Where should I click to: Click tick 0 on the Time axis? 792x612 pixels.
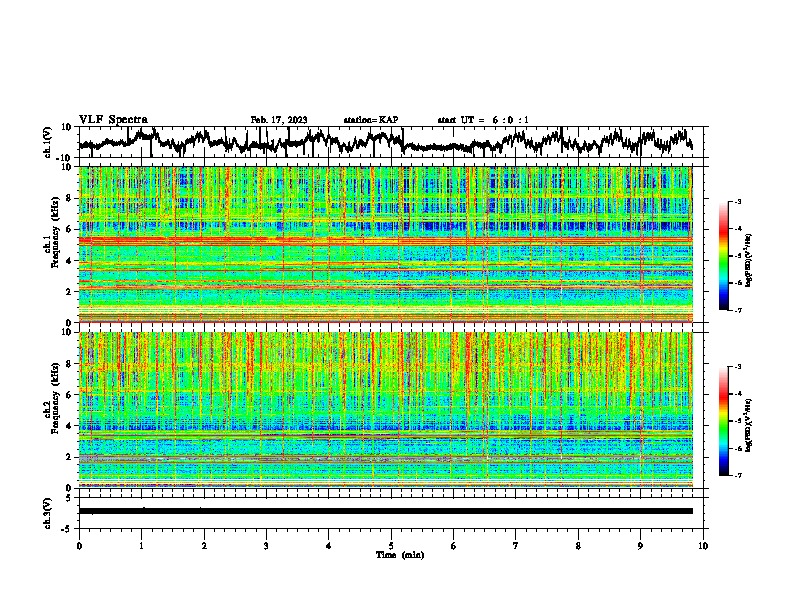79,546
